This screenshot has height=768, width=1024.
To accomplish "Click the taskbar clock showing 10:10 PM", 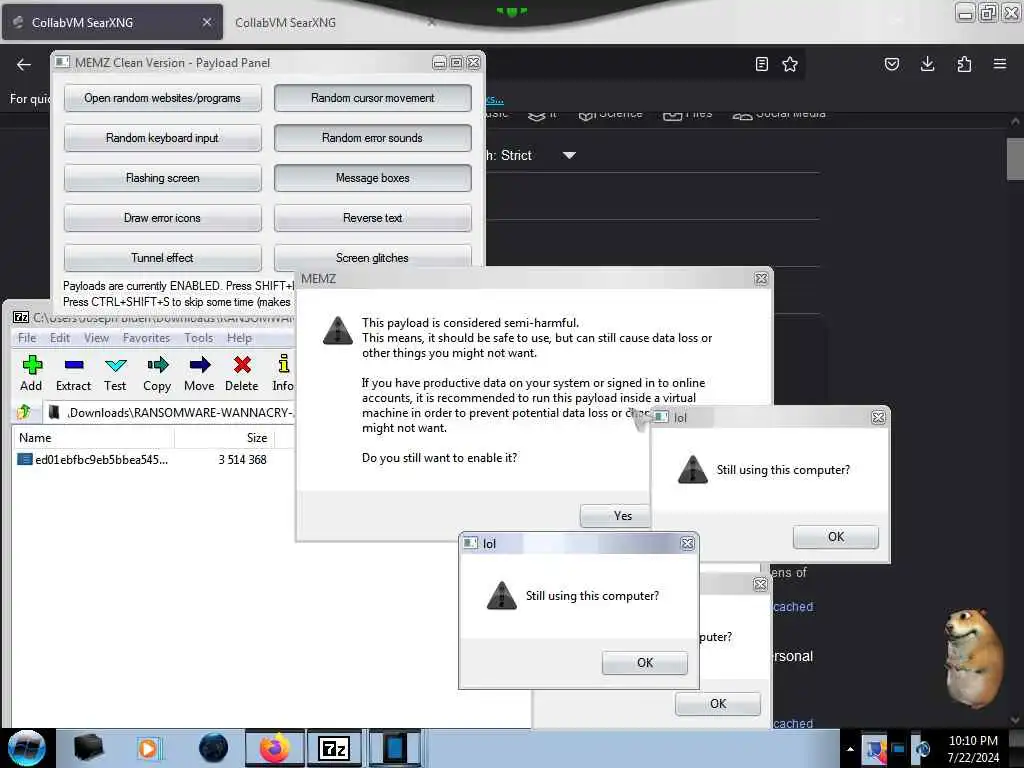I will point(973,749).
